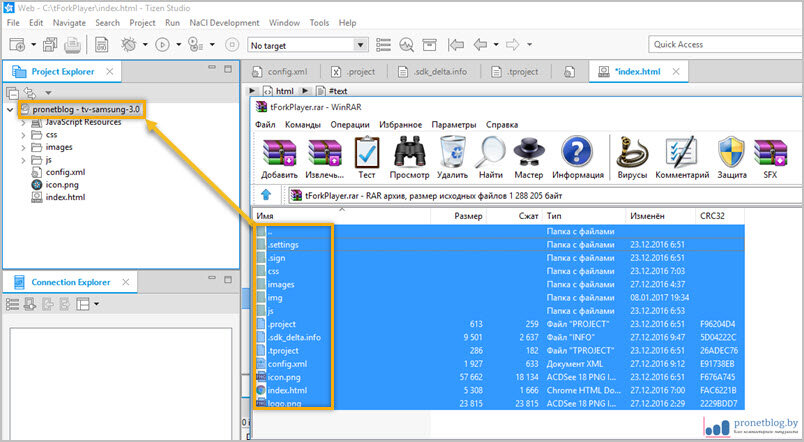Click the WinRAR Тест (Test) icon
804x442 pixels.
(367, 153)
